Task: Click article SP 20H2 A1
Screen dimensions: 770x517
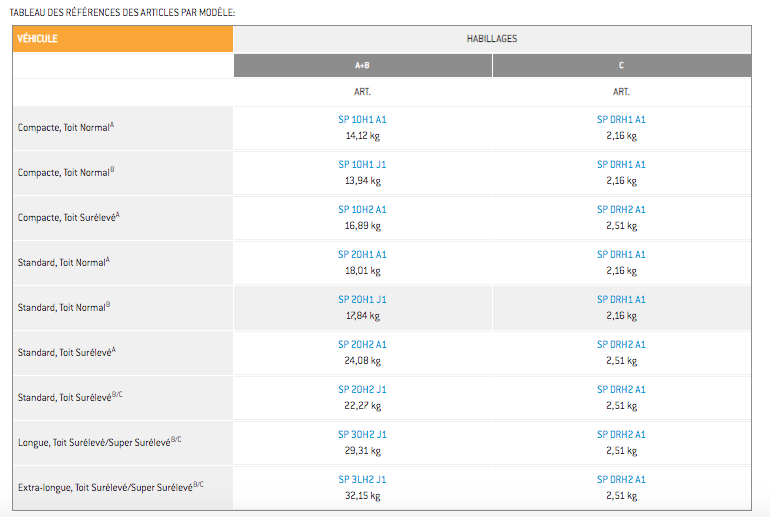Action: (x=362, y=345)
